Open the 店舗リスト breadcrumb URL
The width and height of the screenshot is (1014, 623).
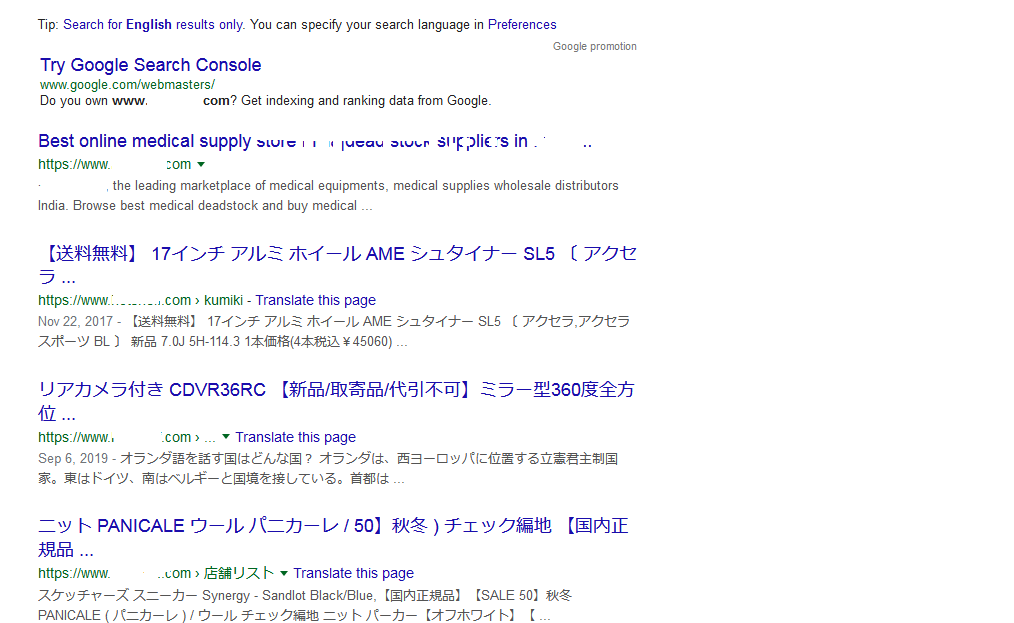coord(156,573)
